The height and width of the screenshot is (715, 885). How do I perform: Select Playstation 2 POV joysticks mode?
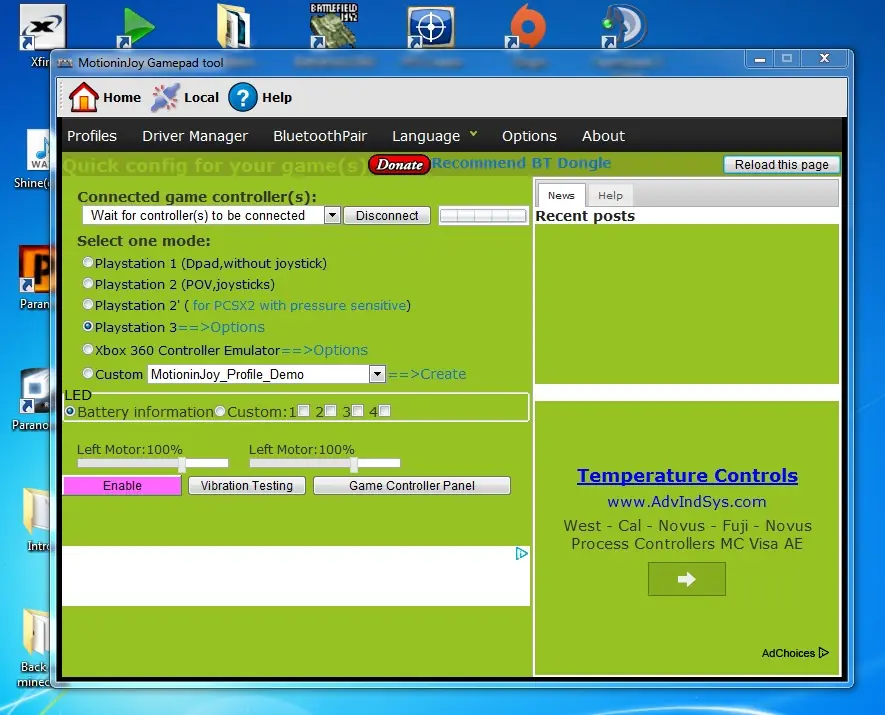[87, 283]
